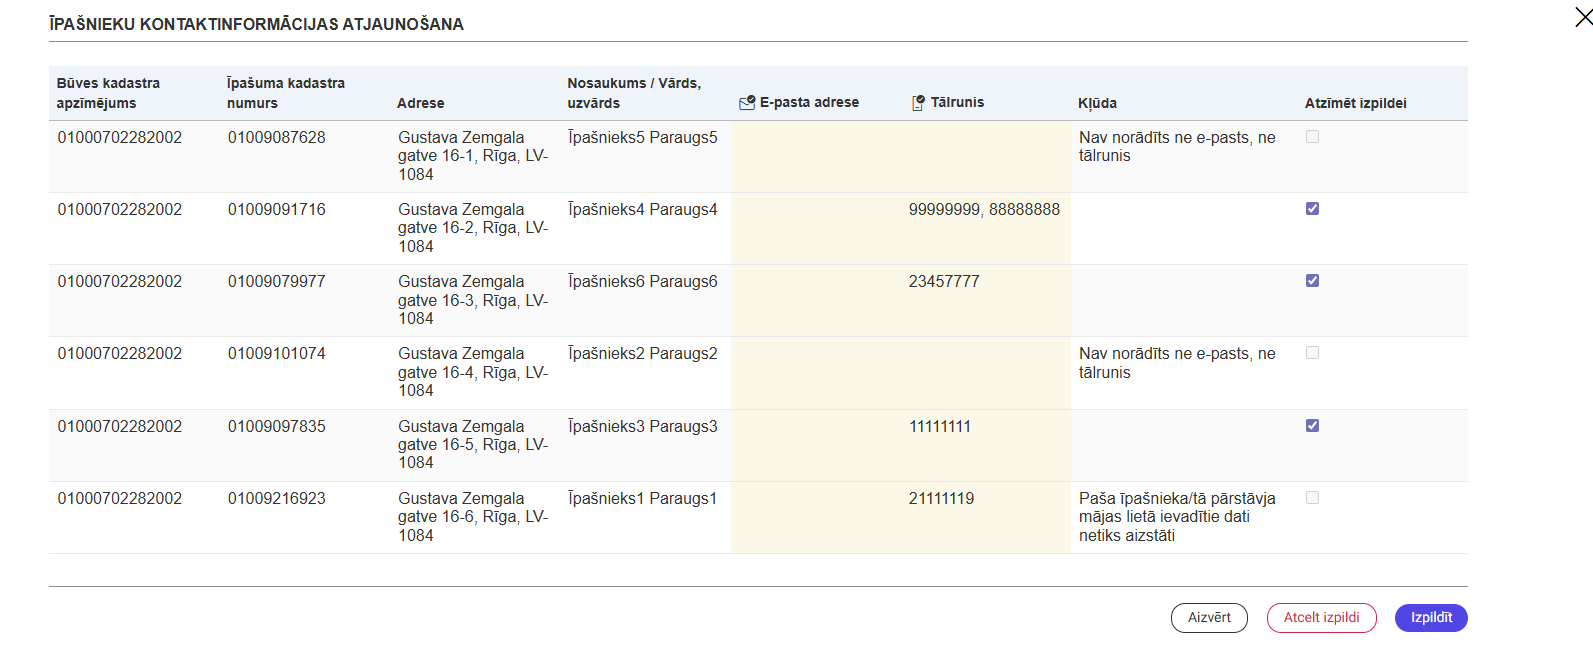Click the Atcelt izpildi button
Image resolution: width=1593 pixels, height=652 pixels.
[1321, 618]
